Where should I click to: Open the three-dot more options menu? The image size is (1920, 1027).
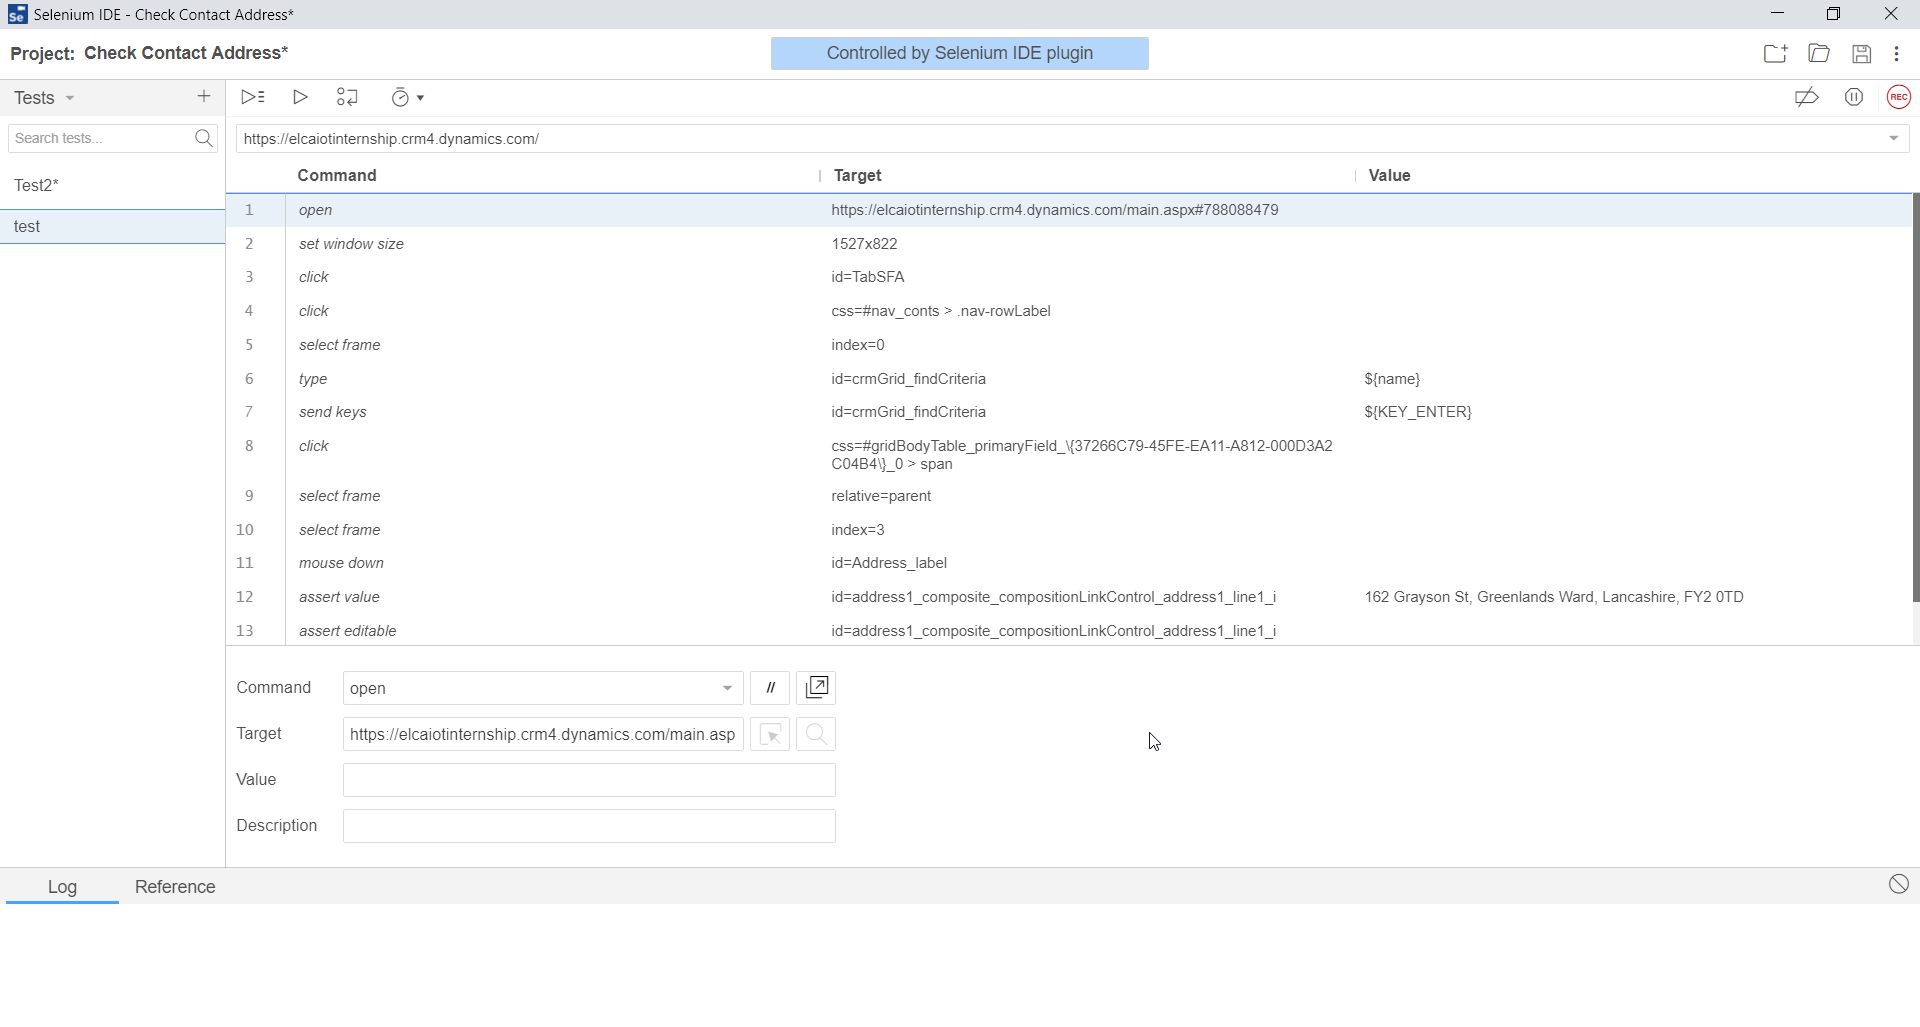click(x=1897, y=54)
